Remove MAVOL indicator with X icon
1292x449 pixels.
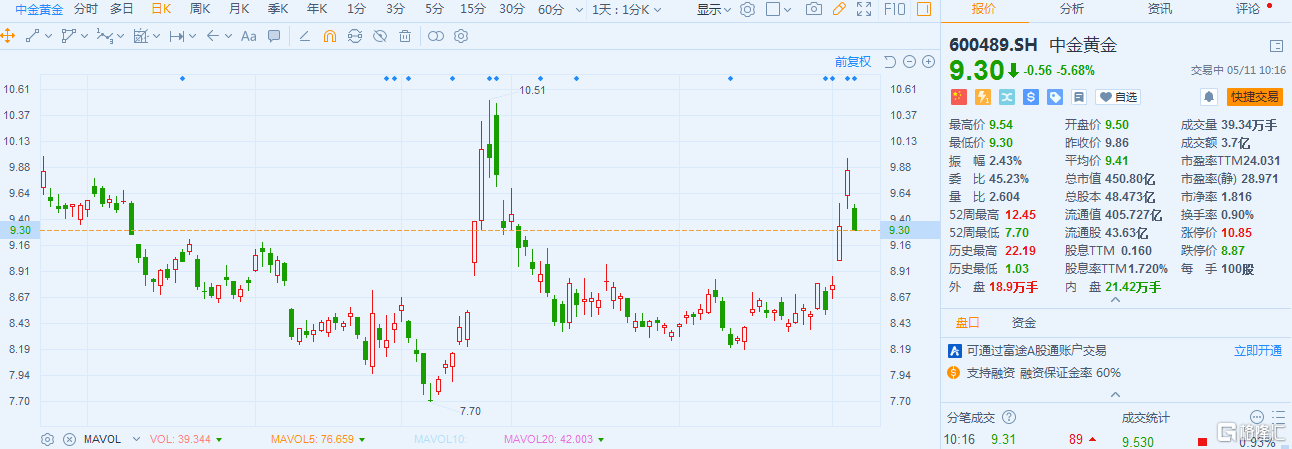pyautogui.click(x=69, y=439)
